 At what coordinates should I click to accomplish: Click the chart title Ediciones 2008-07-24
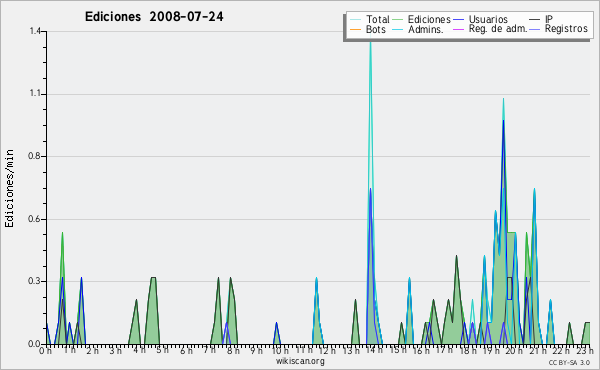coord(154,16)
